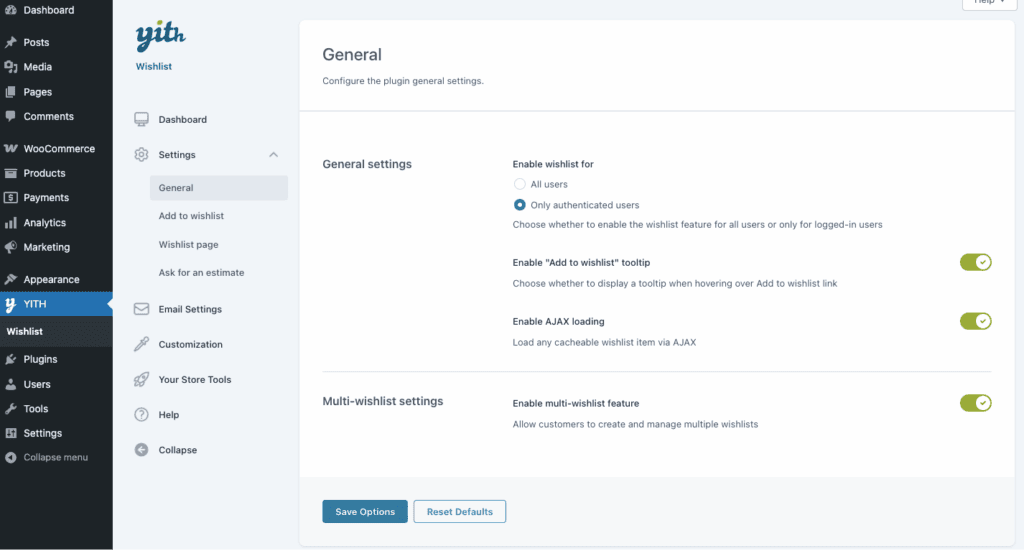The height and width of the screenshot is (556, 1024).
Task: Open Products in admin sidebar
Action: (x=44, y=174)
